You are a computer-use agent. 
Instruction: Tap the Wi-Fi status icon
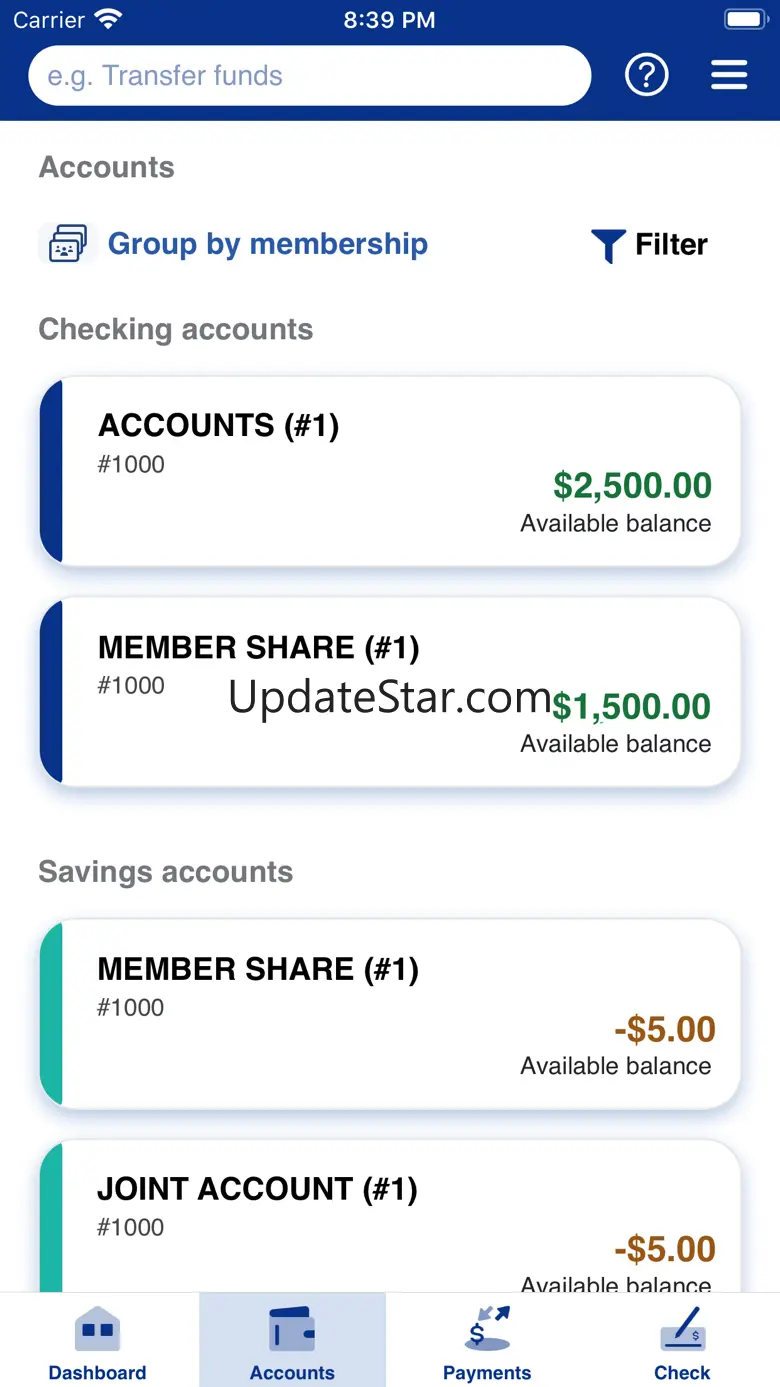[107, 20]
